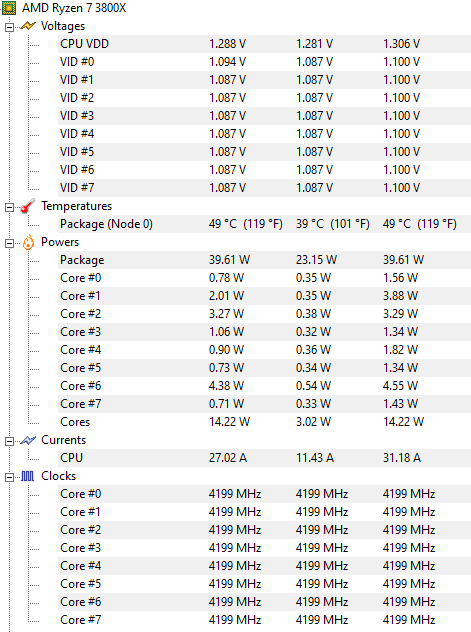The image size is (471, 632).
Task: Select Core #3 under Clocks
Action: coord(264,548)
